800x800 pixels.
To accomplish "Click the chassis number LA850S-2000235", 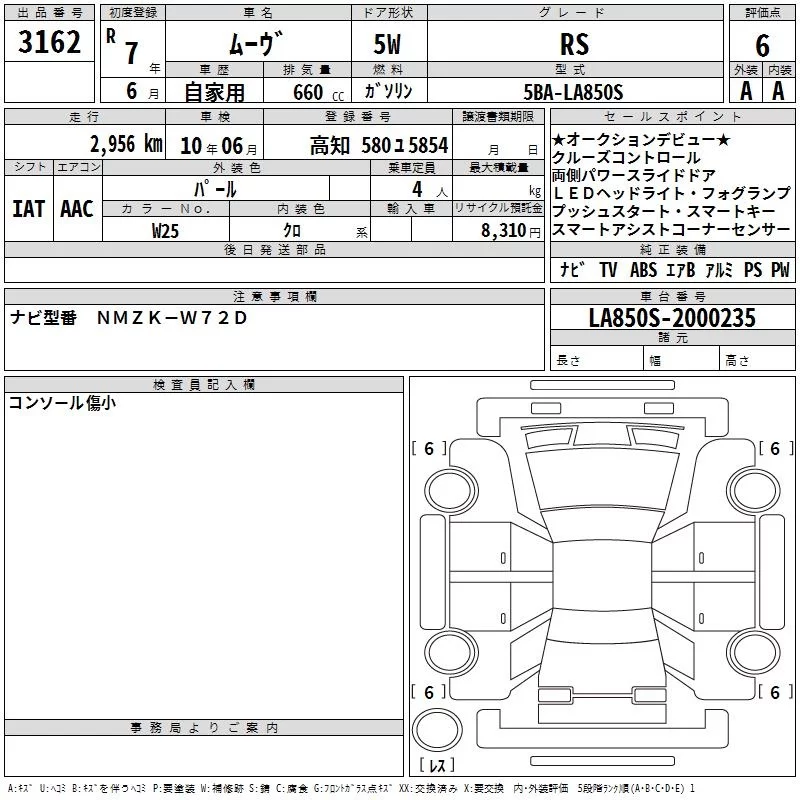I will tap(672, 318).
